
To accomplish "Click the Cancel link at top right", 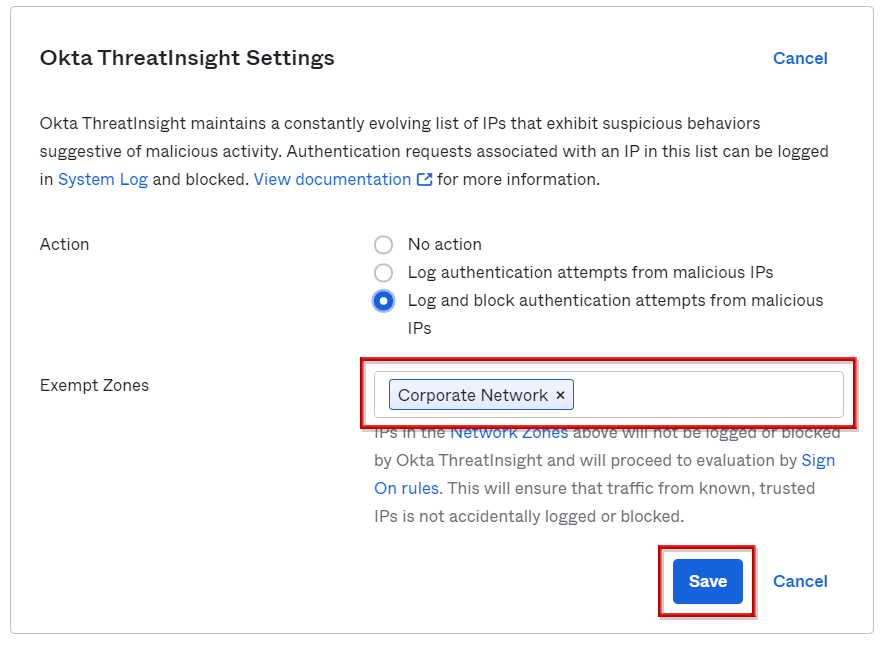I will point(800,58).
